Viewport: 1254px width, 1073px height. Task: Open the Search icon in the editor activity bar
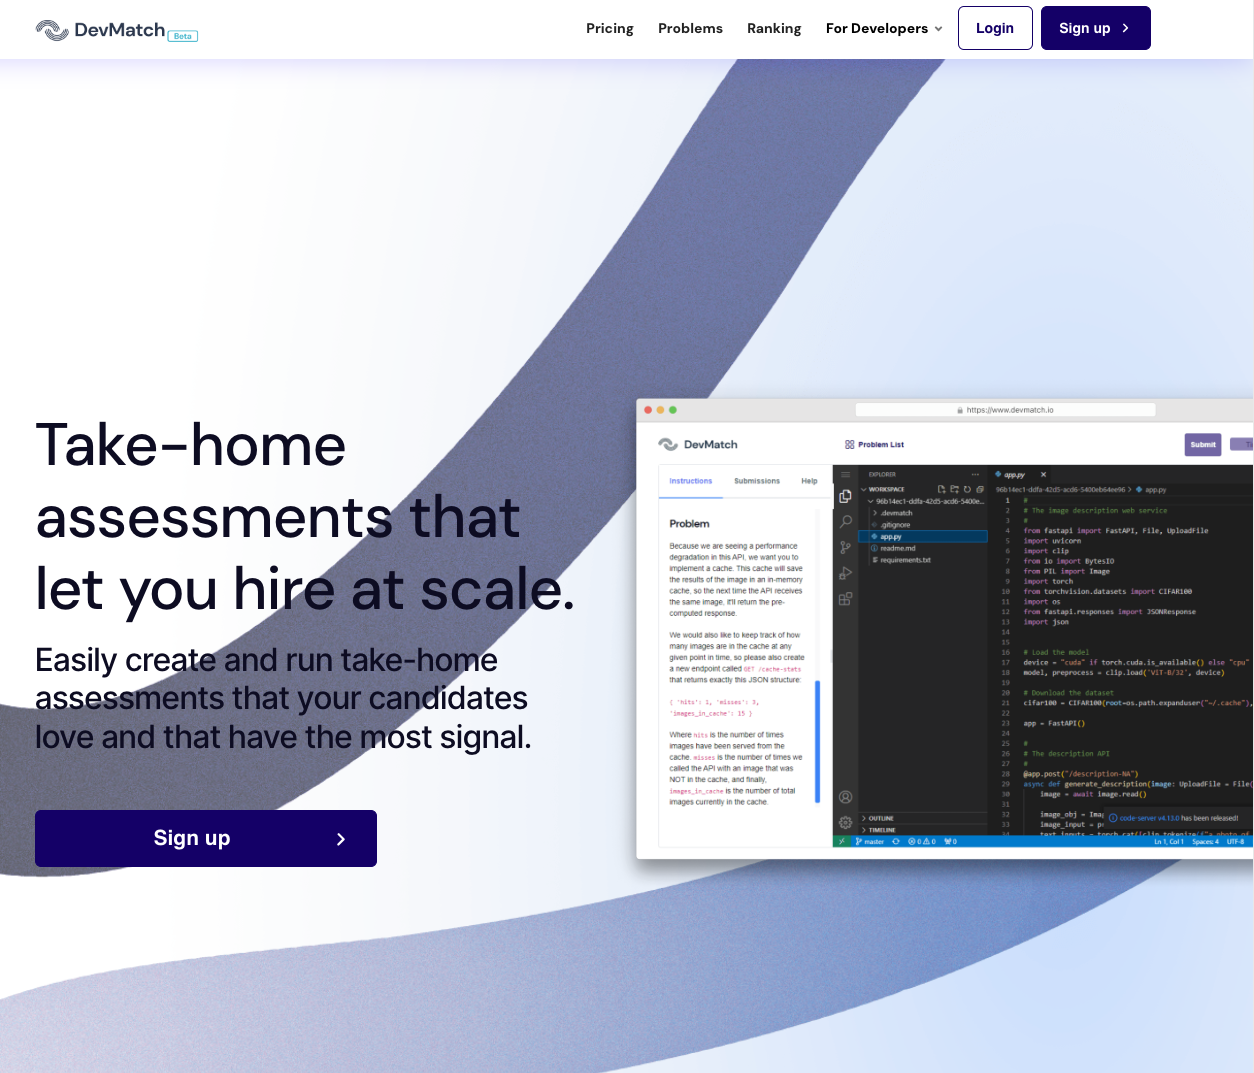click(846, 521)
